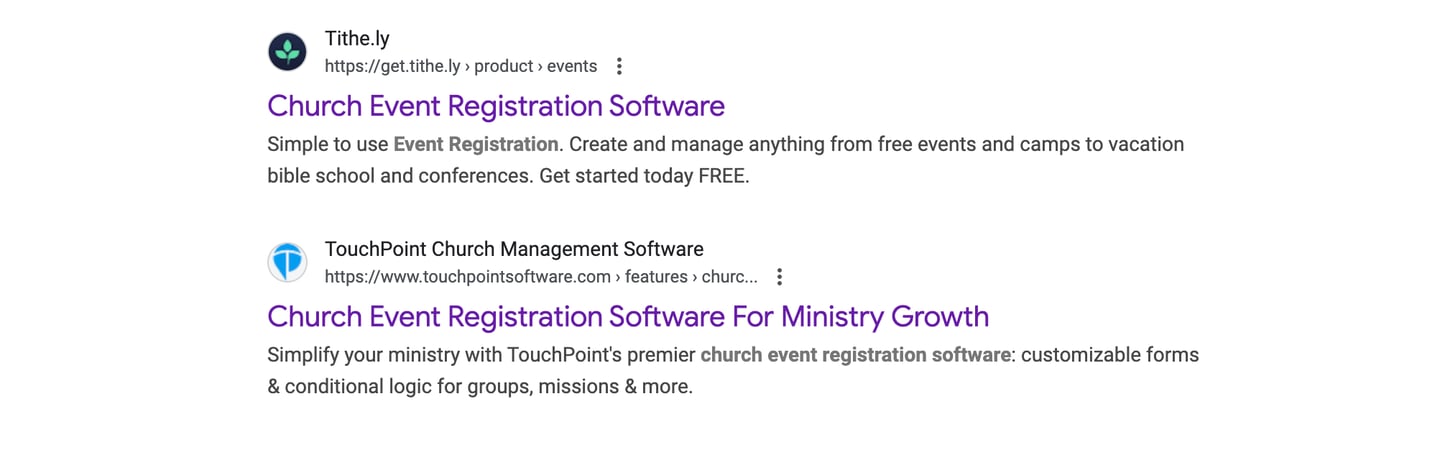Click the "TouchPoint Church Management Software" site name
This screenshot has width=1440, height=450.
[514, 249]
